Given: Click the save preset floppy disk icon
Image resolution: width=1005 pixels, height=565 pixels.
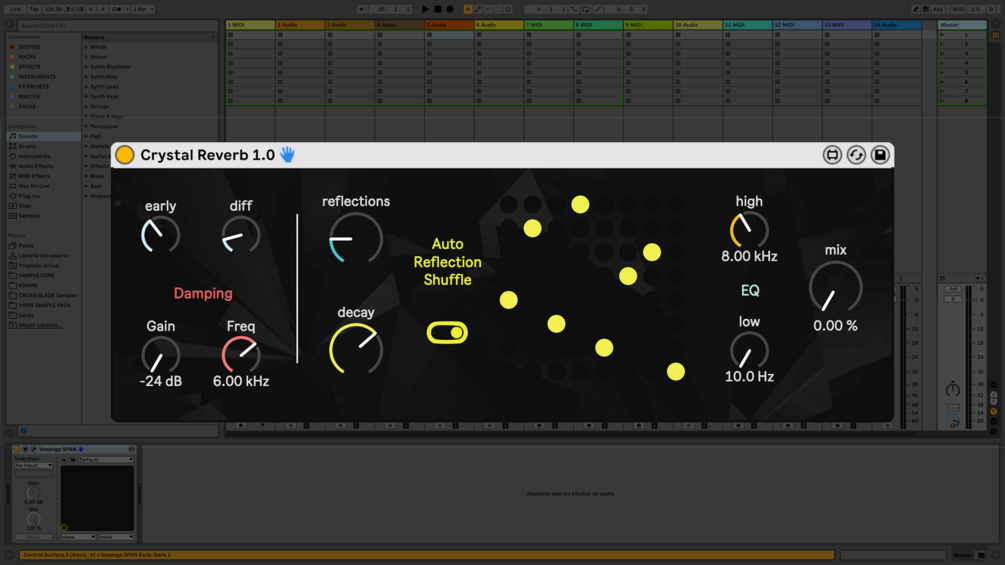Looking at the screenshot, I should pyautogui.click(x=880, y=155).
